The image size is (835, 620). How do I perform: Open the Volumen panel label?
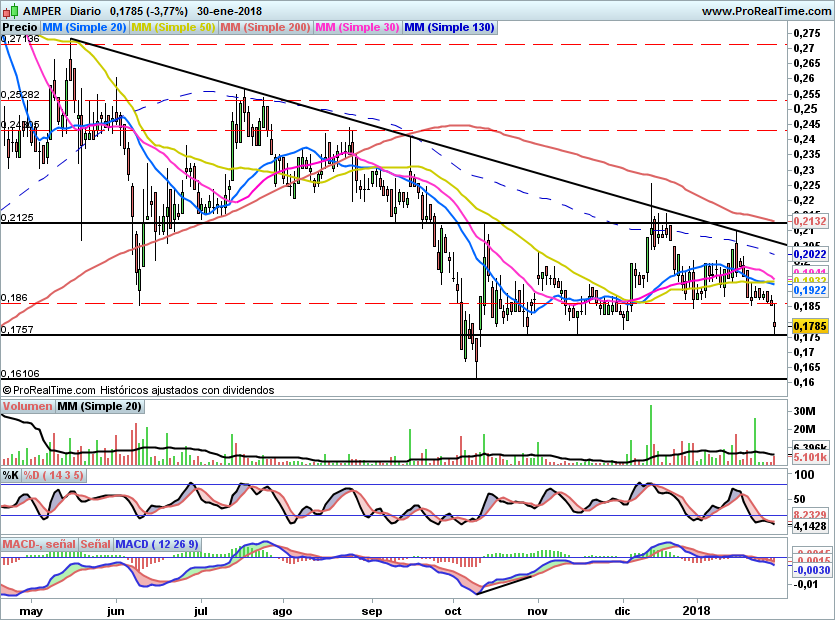[27, 406]
